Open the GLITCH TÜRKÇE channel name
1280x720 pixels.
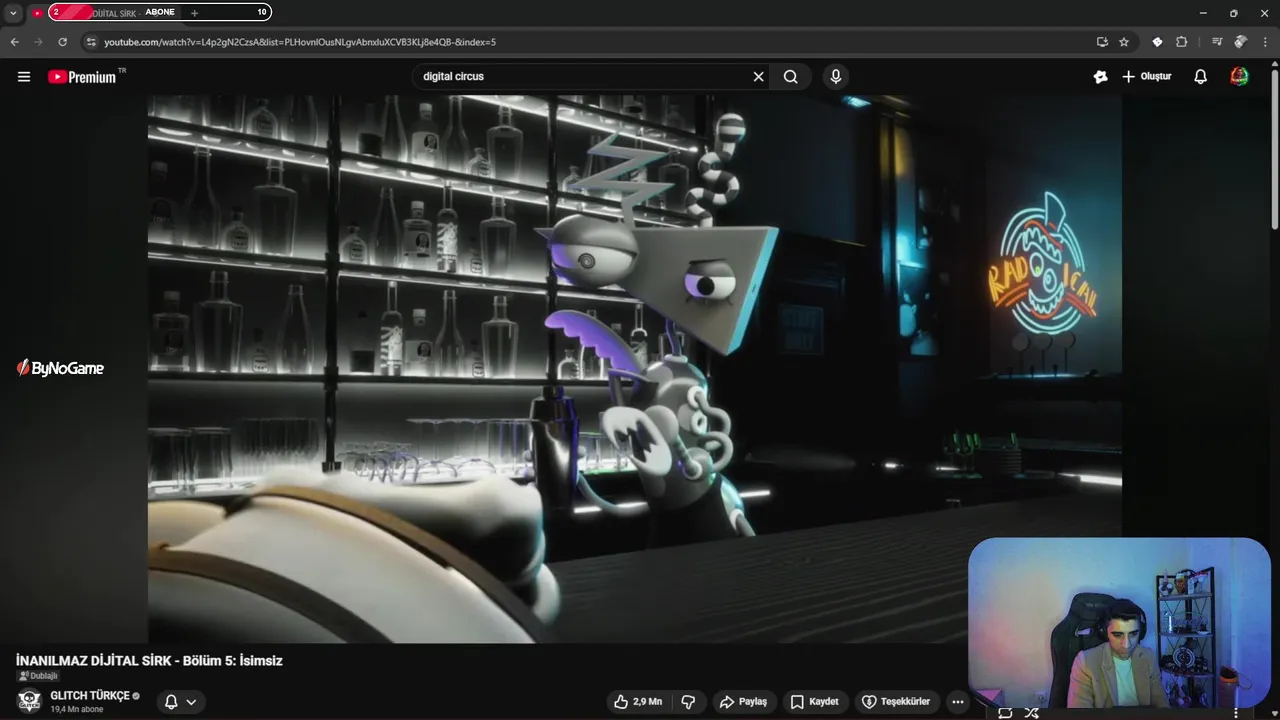[x=90, y=695]
